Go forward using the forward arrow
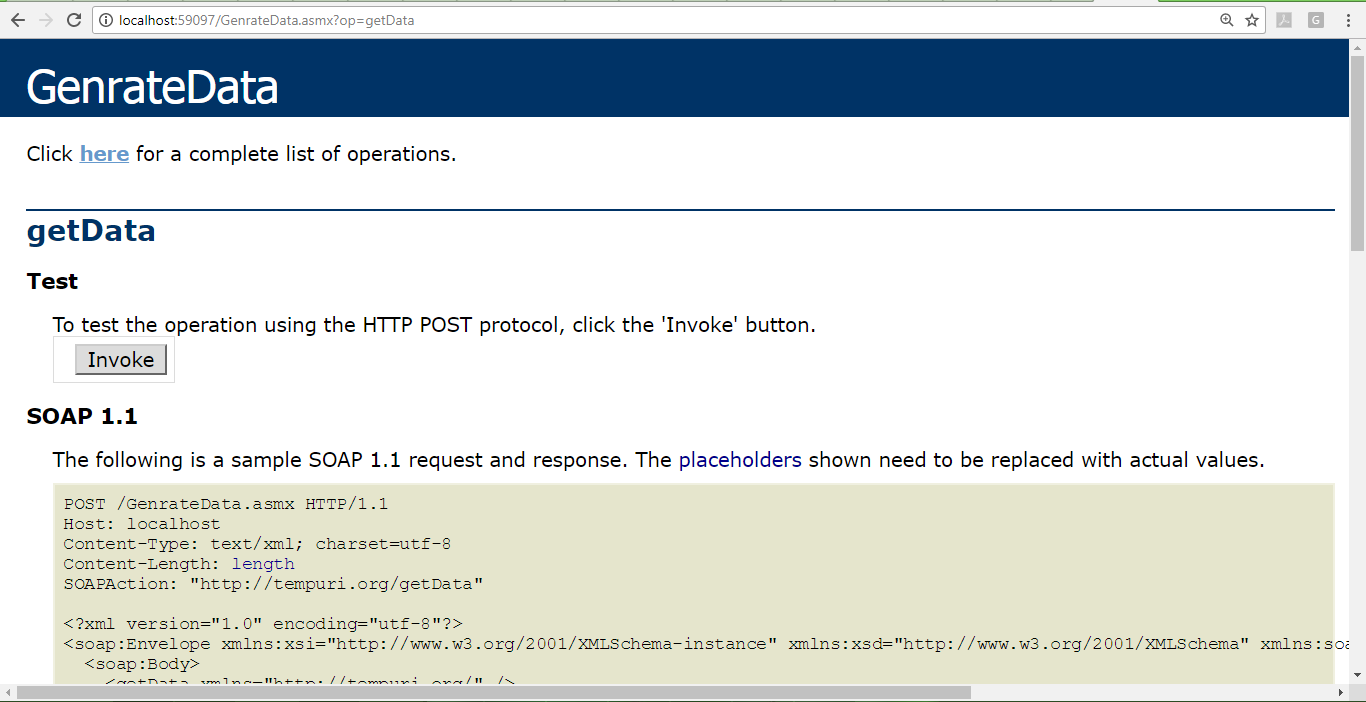 [45, 19]
